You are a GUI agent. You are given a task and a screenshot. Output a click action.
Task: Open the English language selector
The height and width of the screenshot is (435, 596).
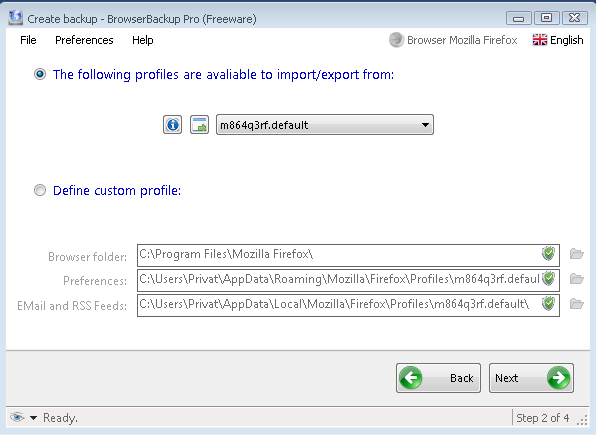point(558,40)
